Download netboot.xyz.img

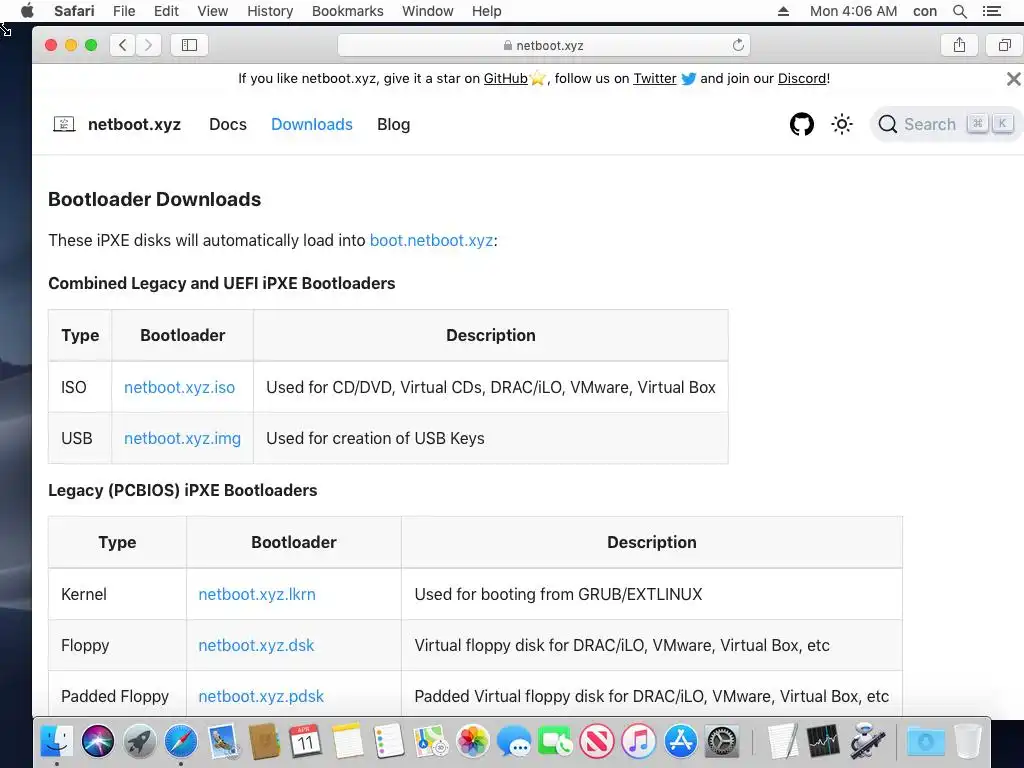coord(182,438)
